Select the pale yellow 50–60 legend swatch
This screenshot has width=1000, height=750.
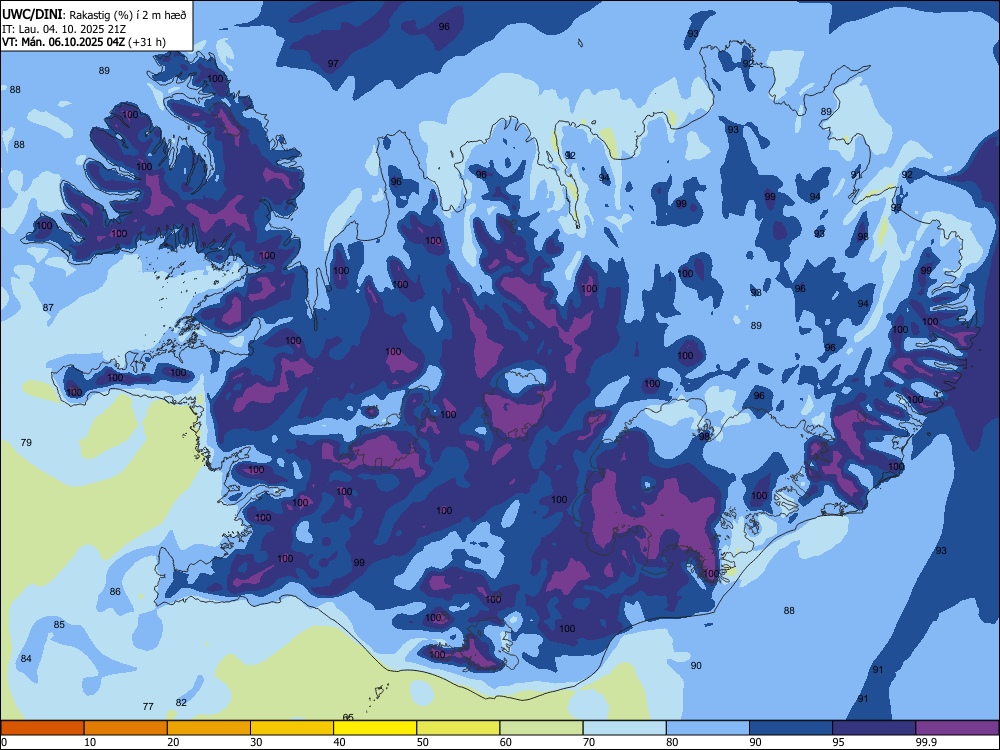click(x=458, y=728)
